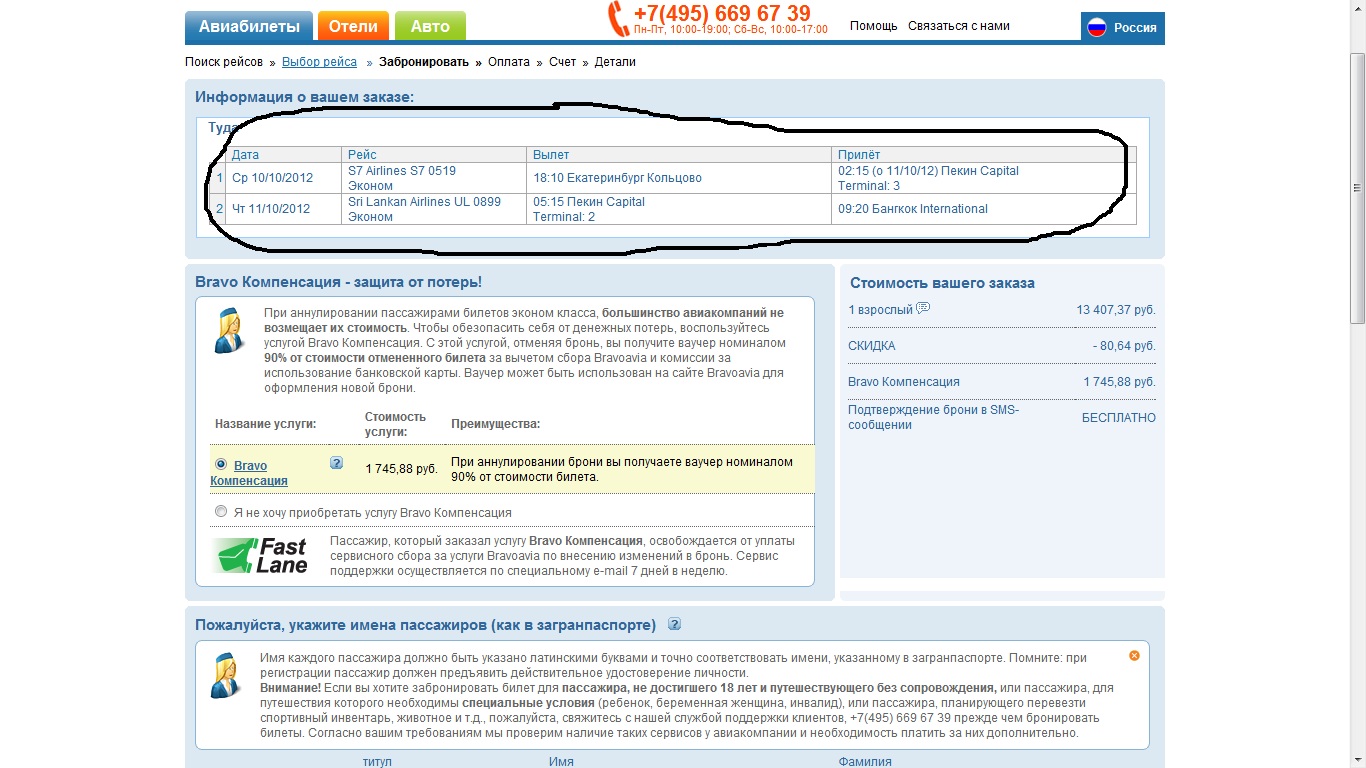Click the Fast Lane logo
Screen dimensions: 1366x768
click(x=261, y=556)
